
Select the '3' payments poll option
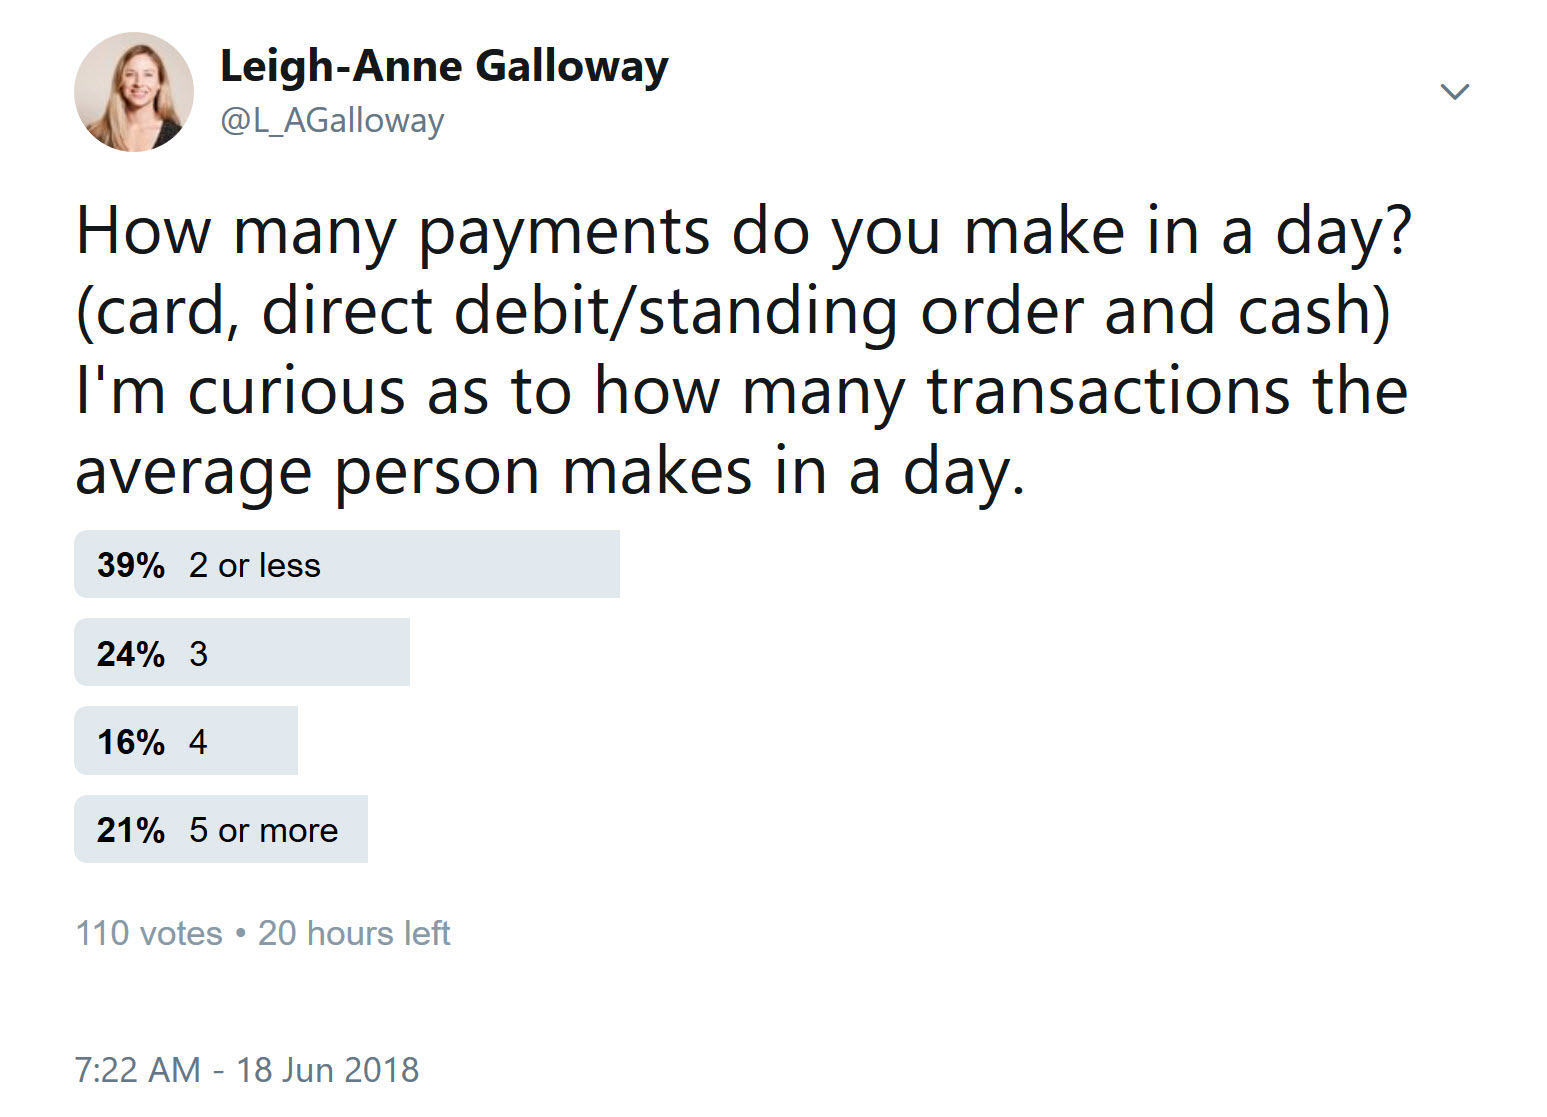tap(242, 653)
